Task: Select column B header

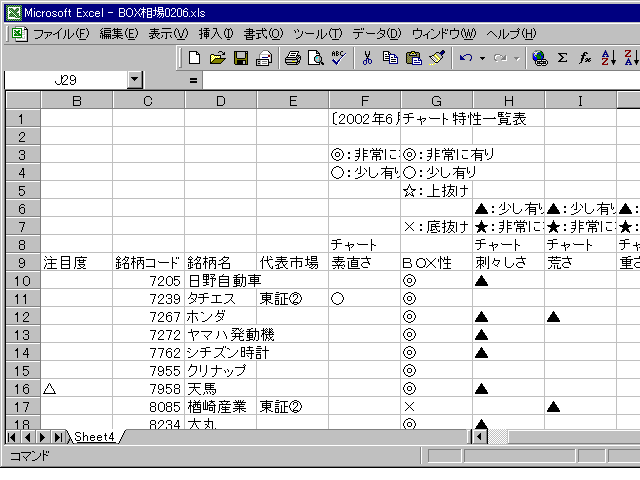Action: [77, 100]
